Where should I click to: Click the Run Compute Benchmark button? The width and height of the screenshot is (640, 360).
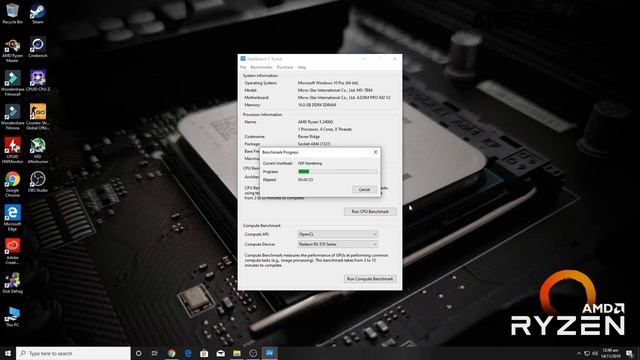tap(370, 279)
